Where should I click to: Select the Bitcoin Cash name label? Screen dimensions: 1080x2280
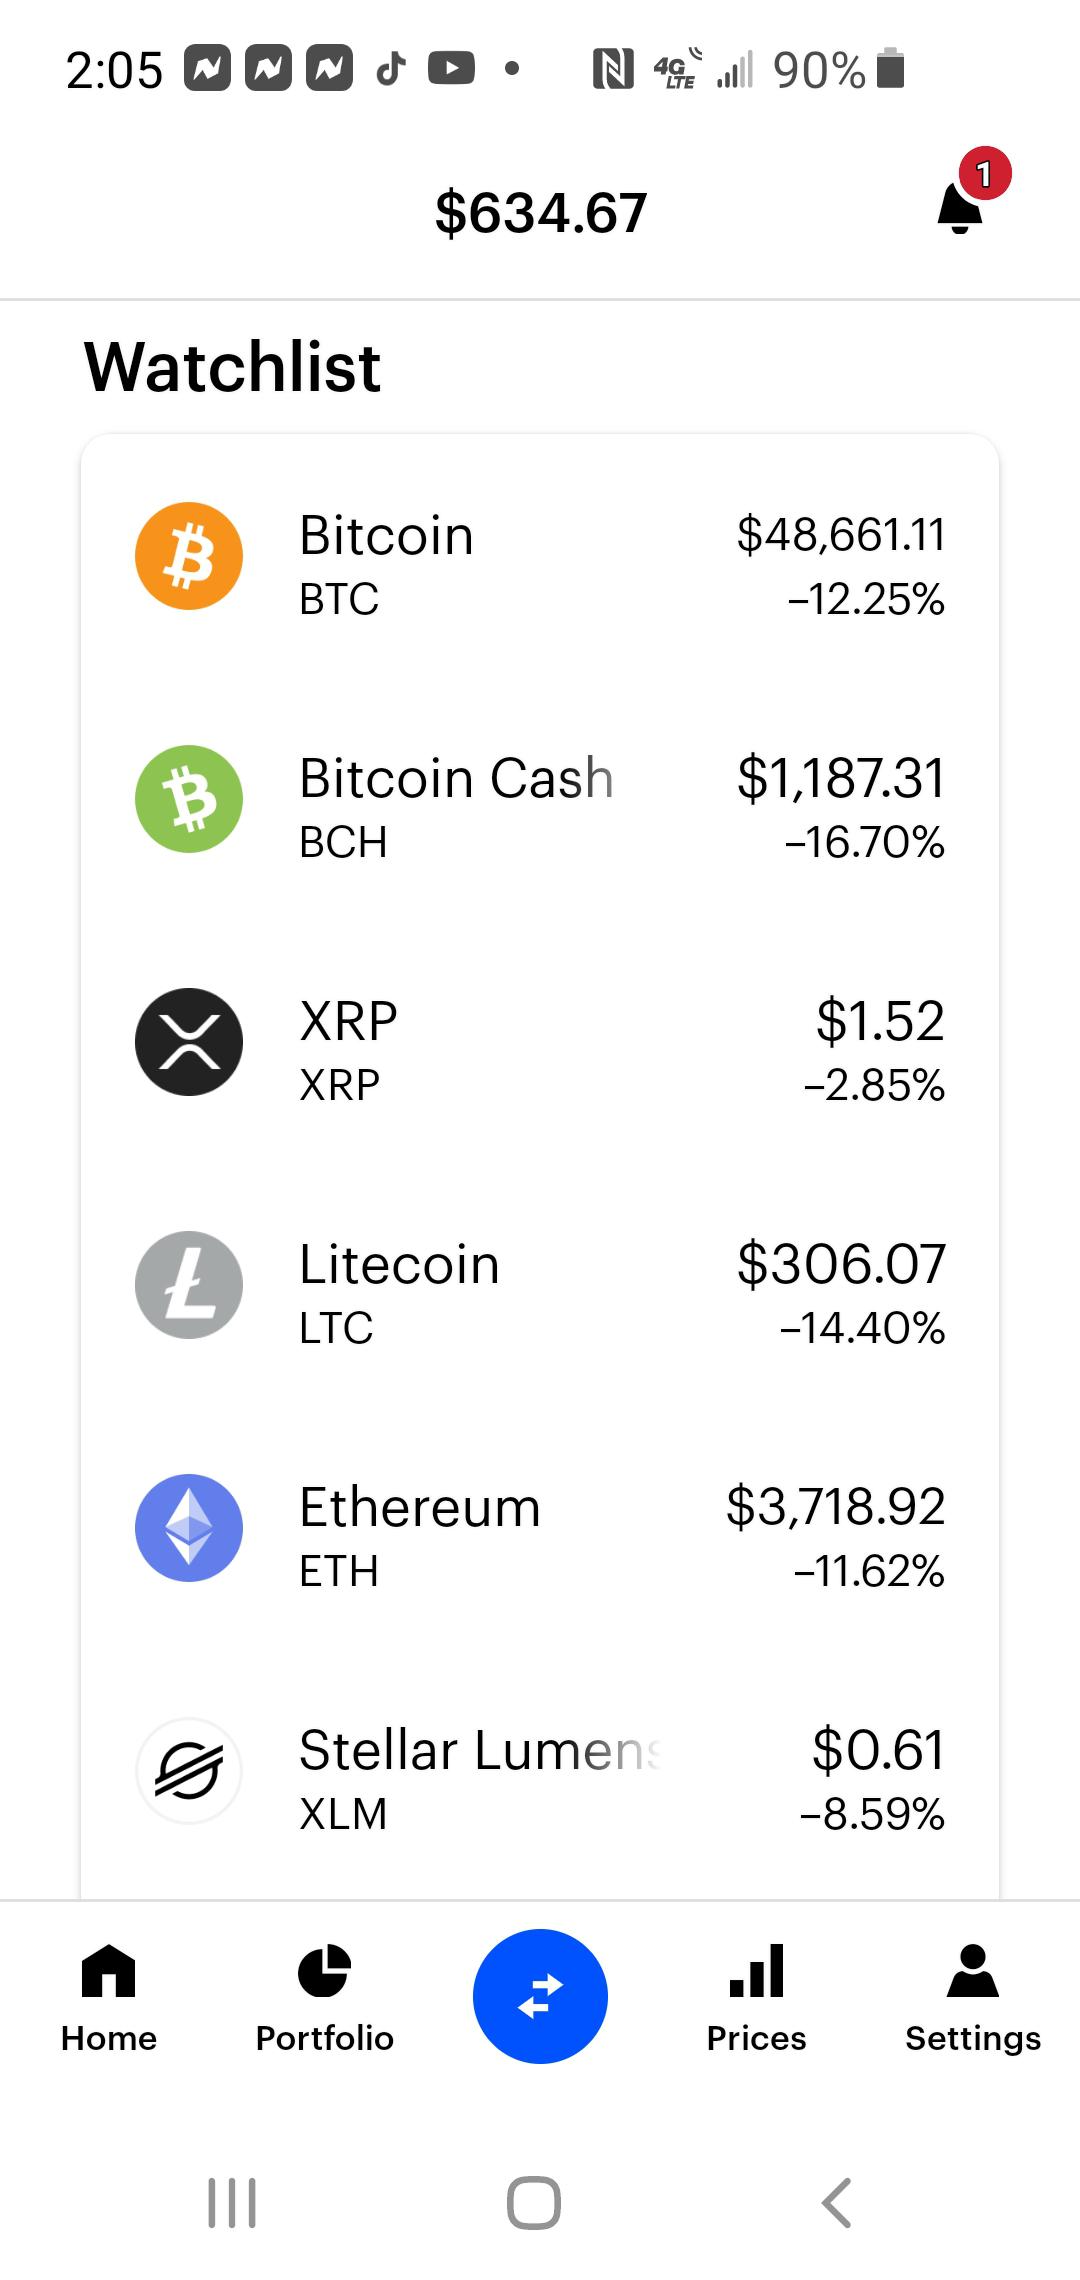pyautogui.click(x=456, y=779)
